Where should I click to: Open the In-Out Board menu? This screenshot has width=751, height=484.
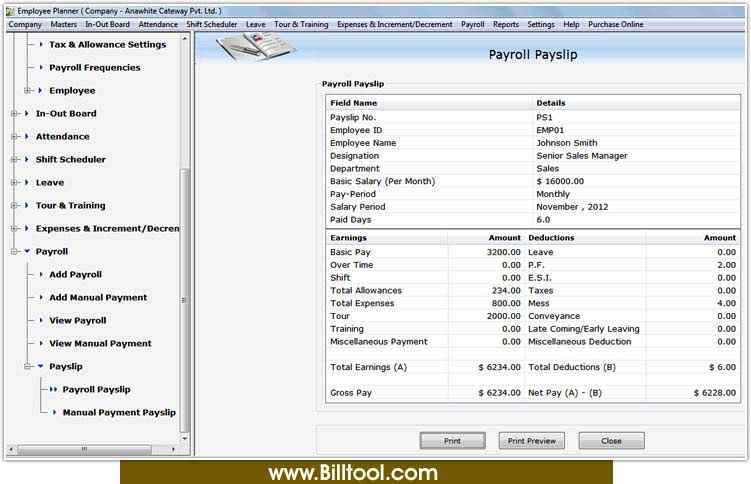pyautogui.click(x=107, y=24)
